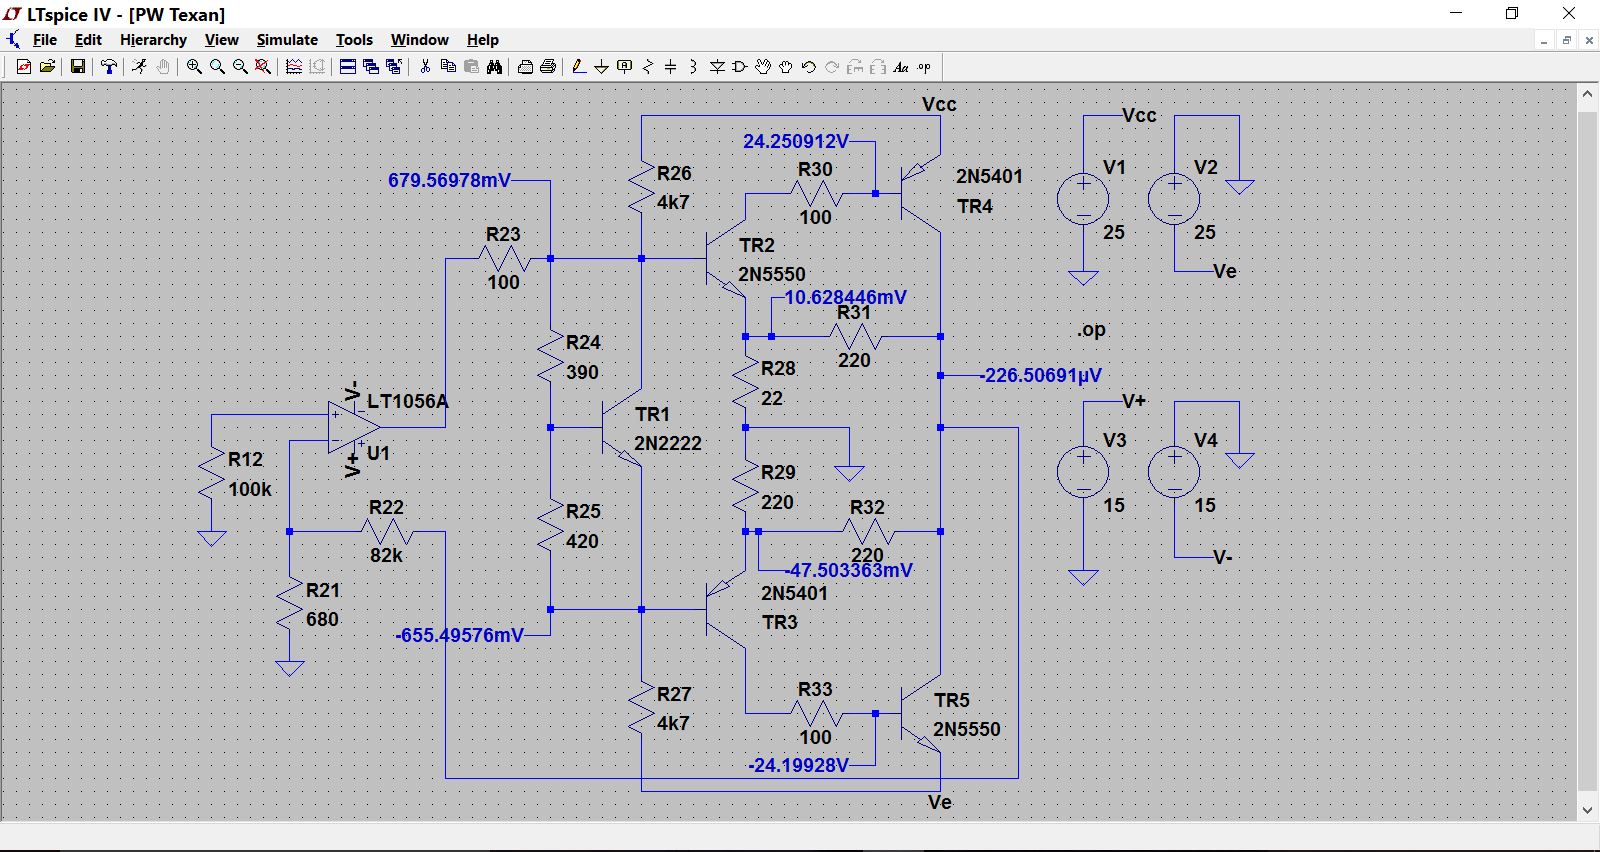Place a Resistor component
Viewport: 1600px width, 852px height.
(x=648, y=67)
